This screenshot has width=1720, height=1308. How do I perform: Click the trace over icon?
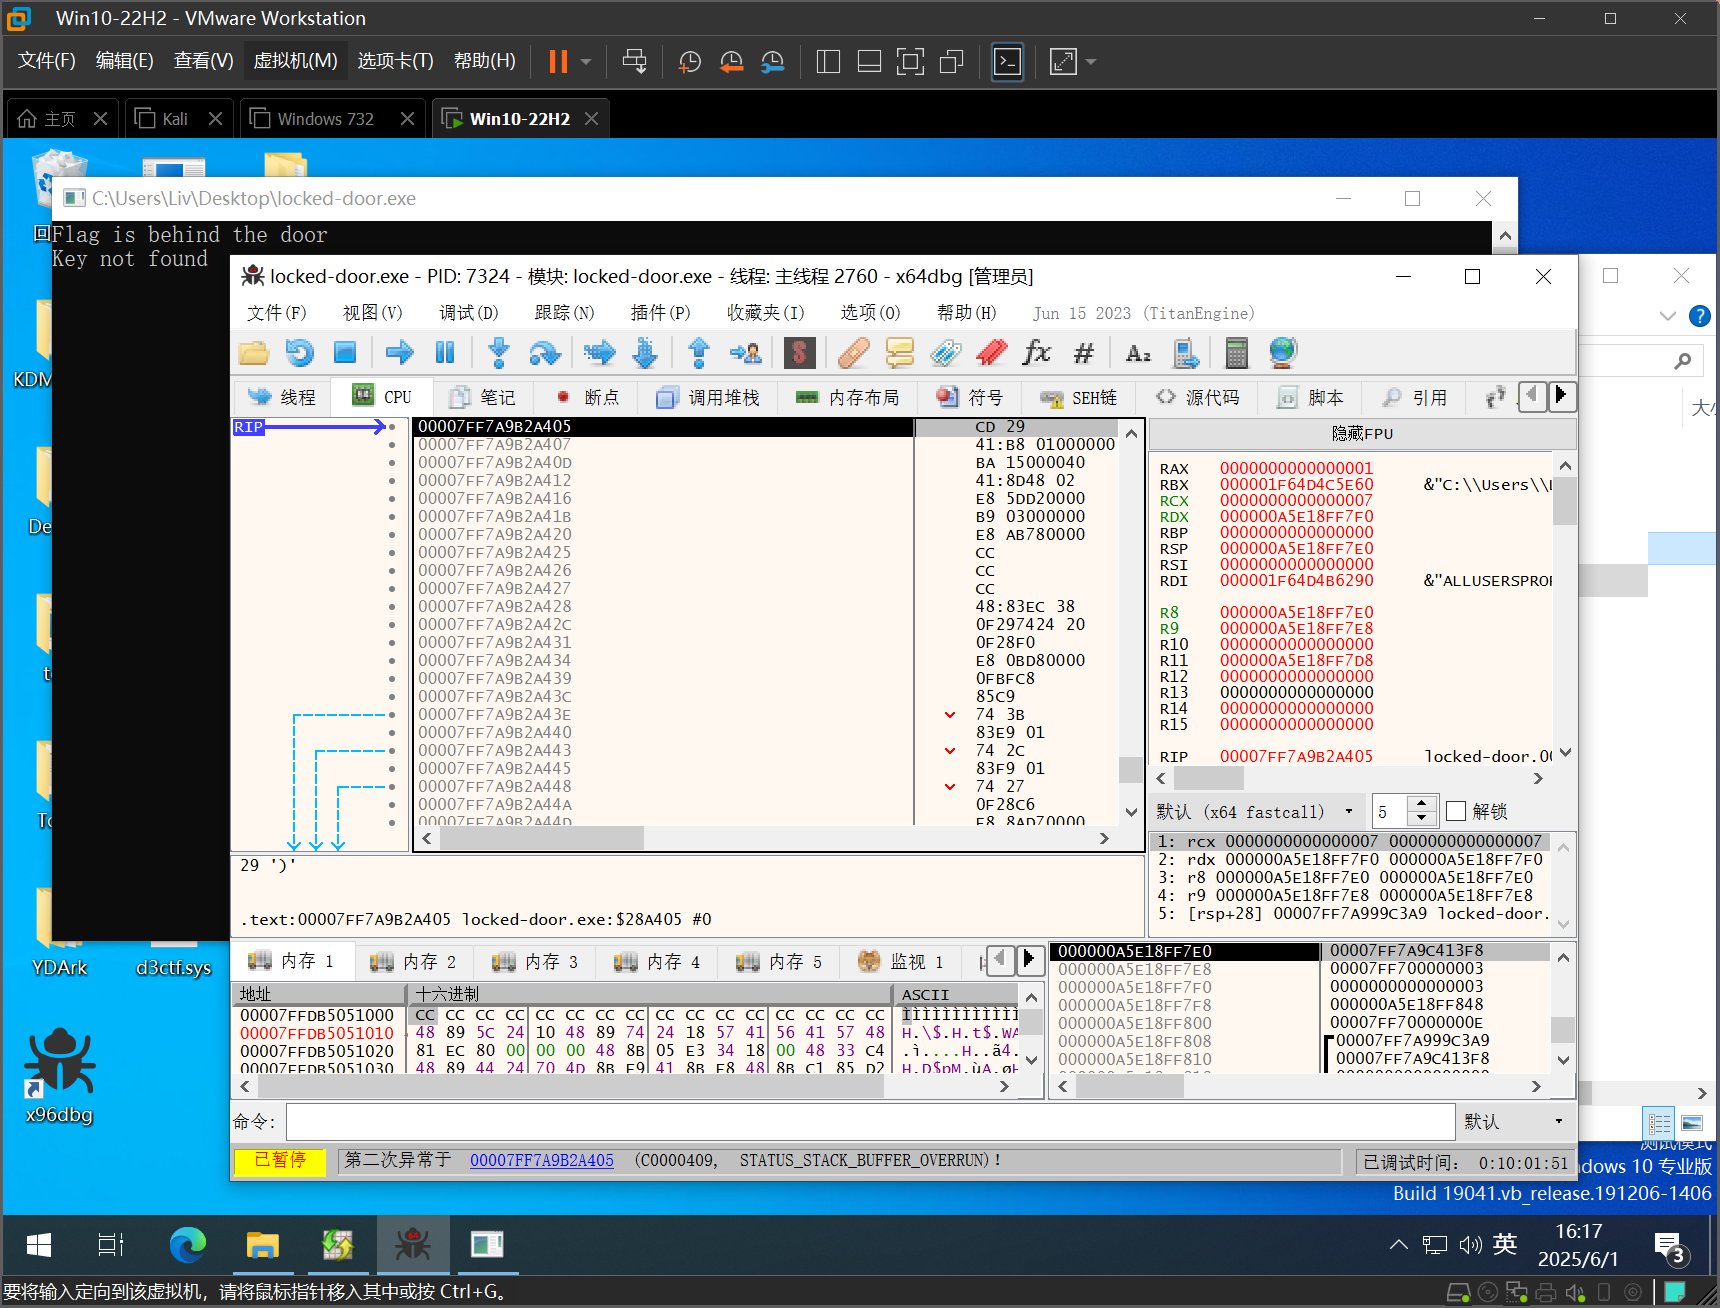pos(645,352)
